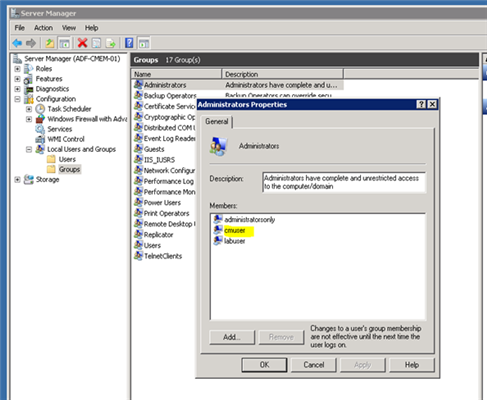487x400 pixels.
Task: Toggle the console tree pane toolbar icon
Action: tap(64, 43)
